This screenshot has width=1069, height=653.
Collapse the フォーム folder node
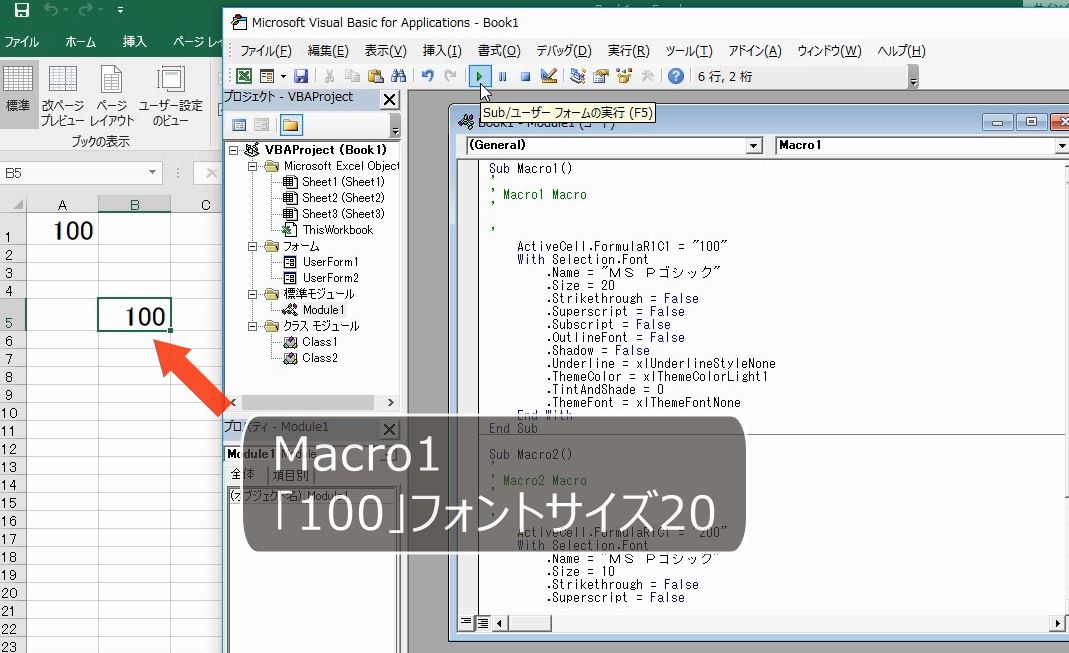point(252,246)
